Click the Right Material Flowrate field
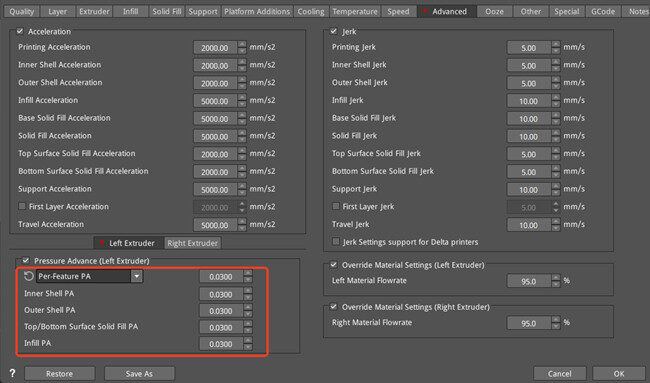650x383 pixels. pyautogui.click(x=529, y=323)
